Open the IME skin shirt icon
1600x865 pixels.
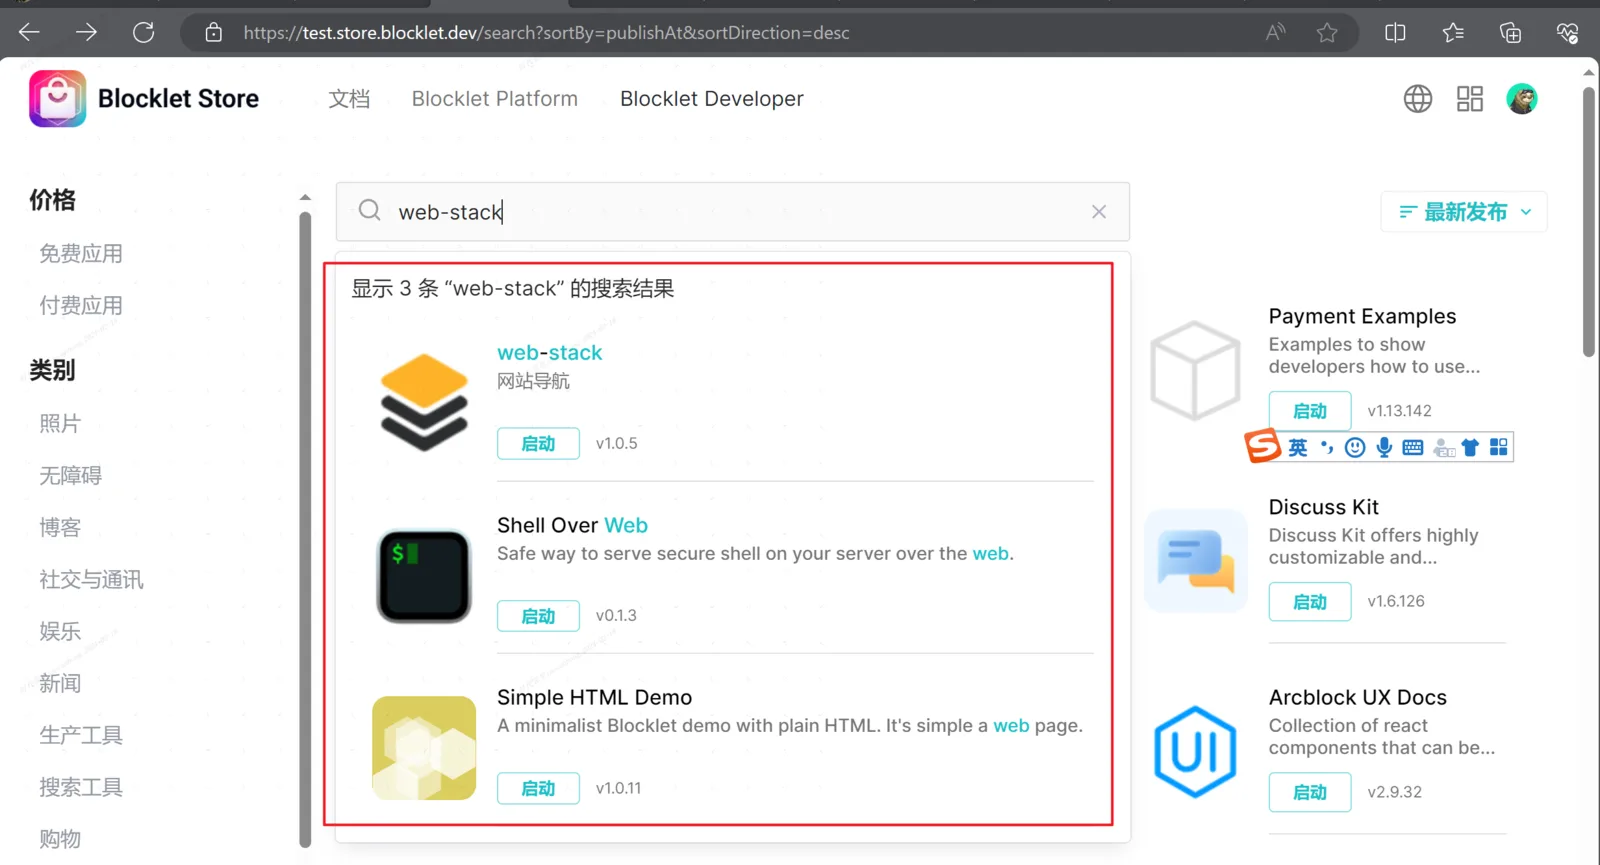(x=1470, y=447)
